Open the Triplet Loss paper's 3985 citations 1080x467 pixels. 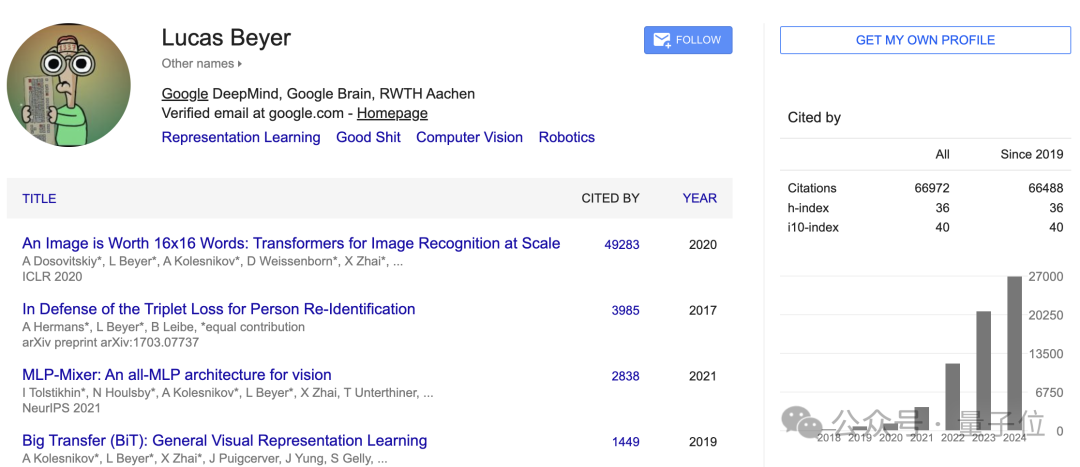[x=625, y=310]
